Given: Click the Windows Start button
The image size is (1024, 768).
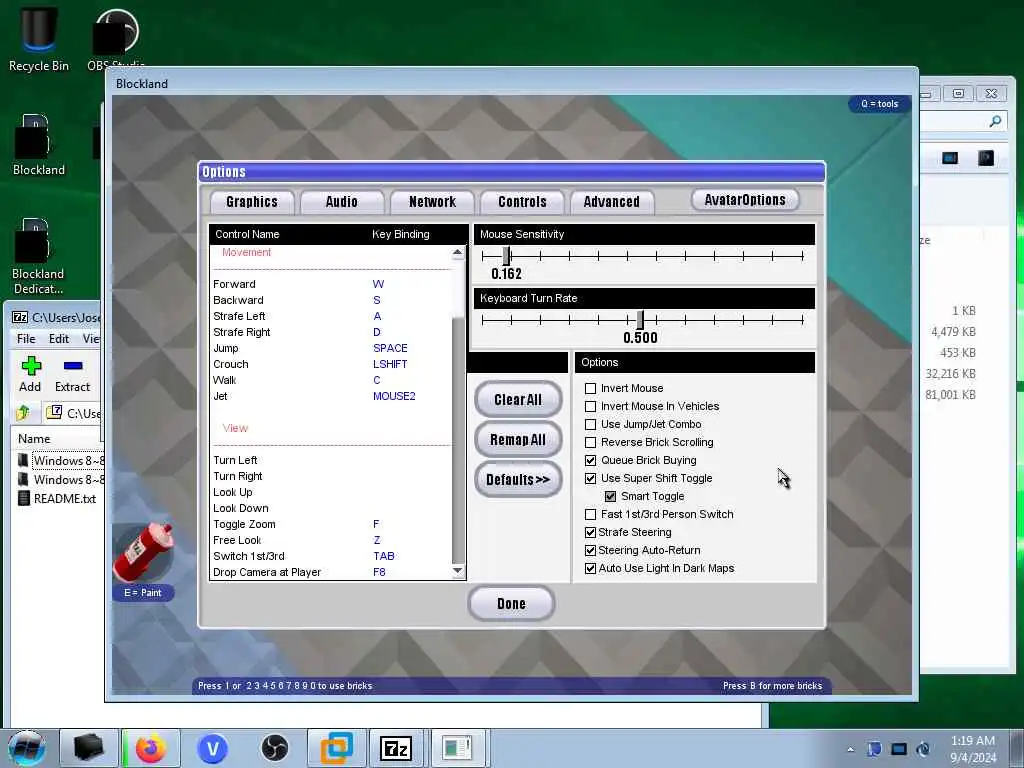Looking at the screenshot, I should click(x=27, y=748).
